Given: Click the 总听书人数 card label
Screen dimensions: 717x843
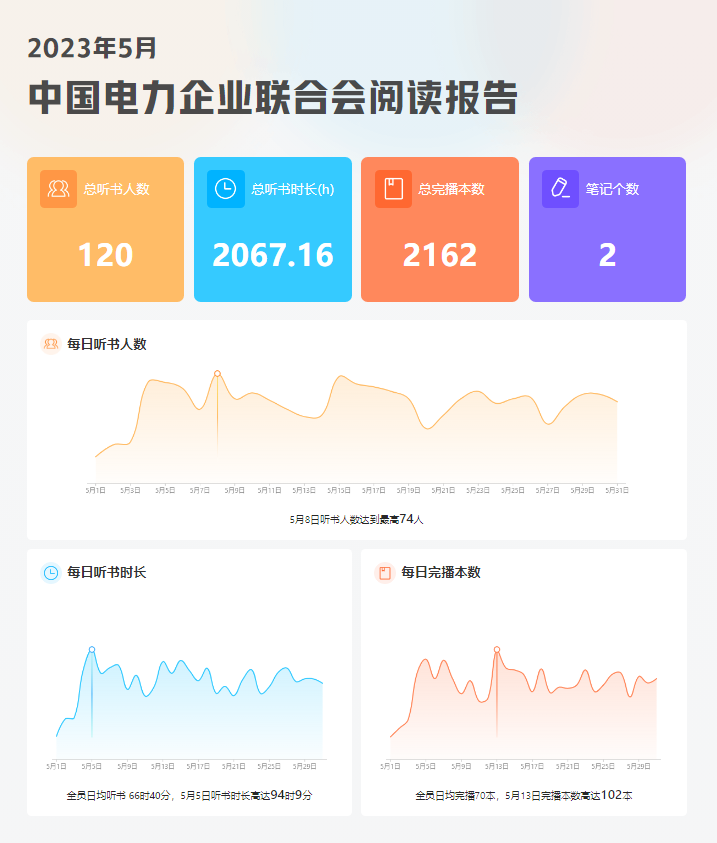Looking at the screenshot, I should [117, 189].
